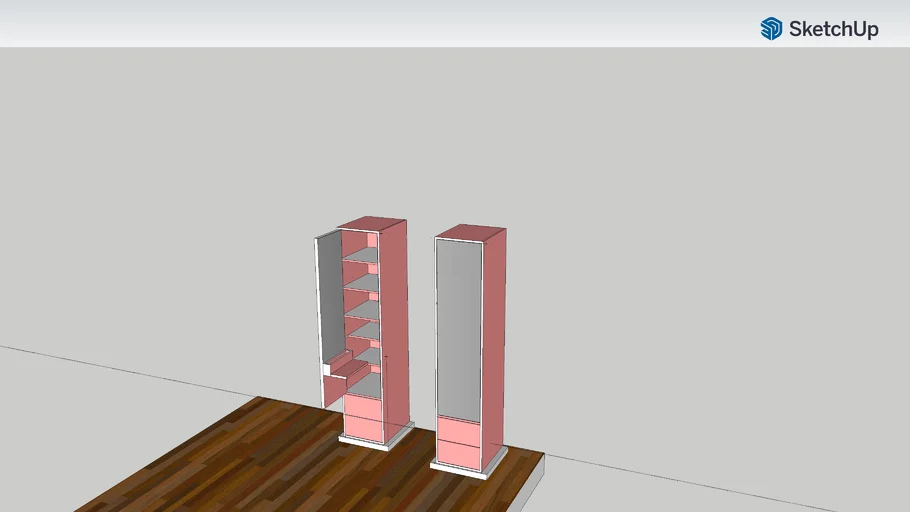Click the SketchUp wordmark text

[x=833, y=29]
